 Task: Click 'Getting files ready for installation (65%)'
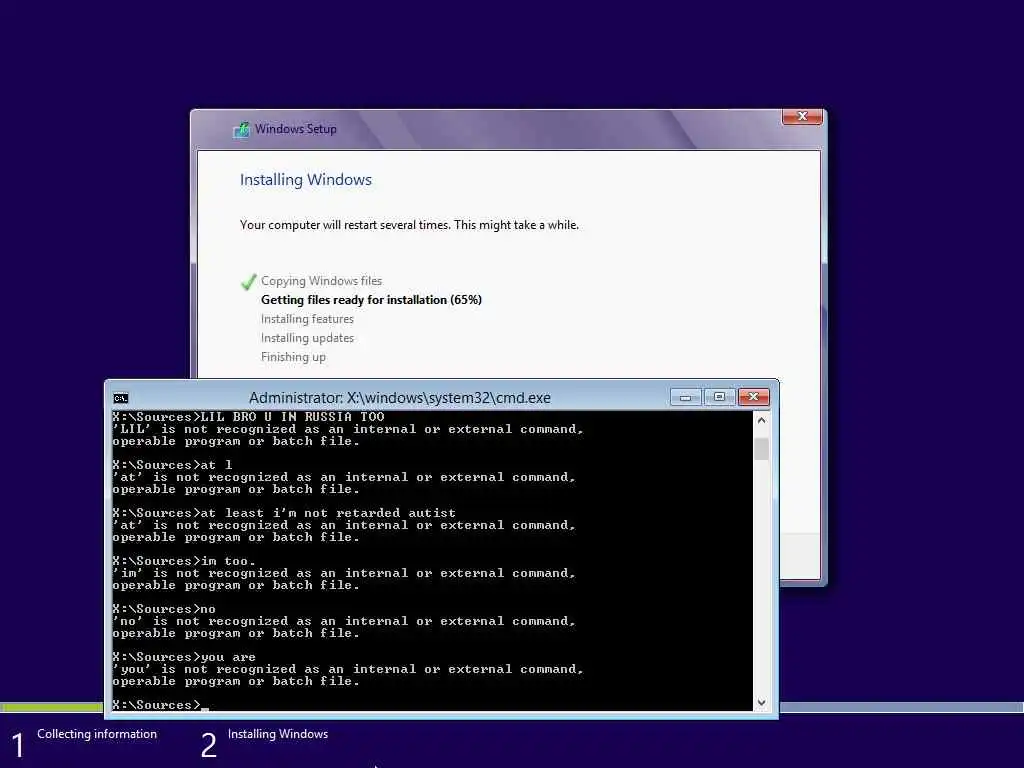point(371,300)
